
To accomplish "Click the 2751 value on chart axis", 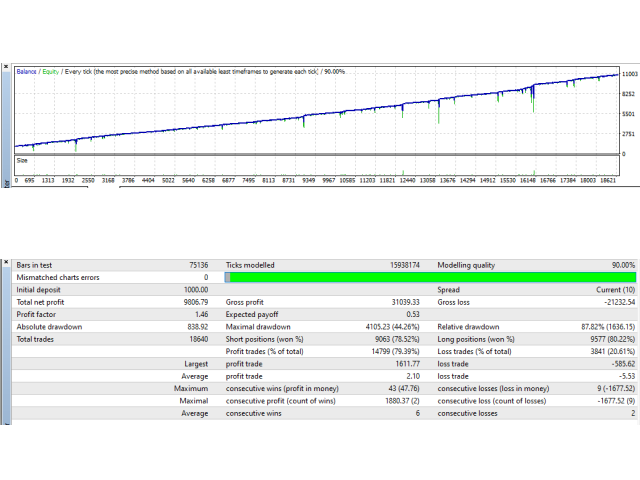I will [x=628, y=134].
